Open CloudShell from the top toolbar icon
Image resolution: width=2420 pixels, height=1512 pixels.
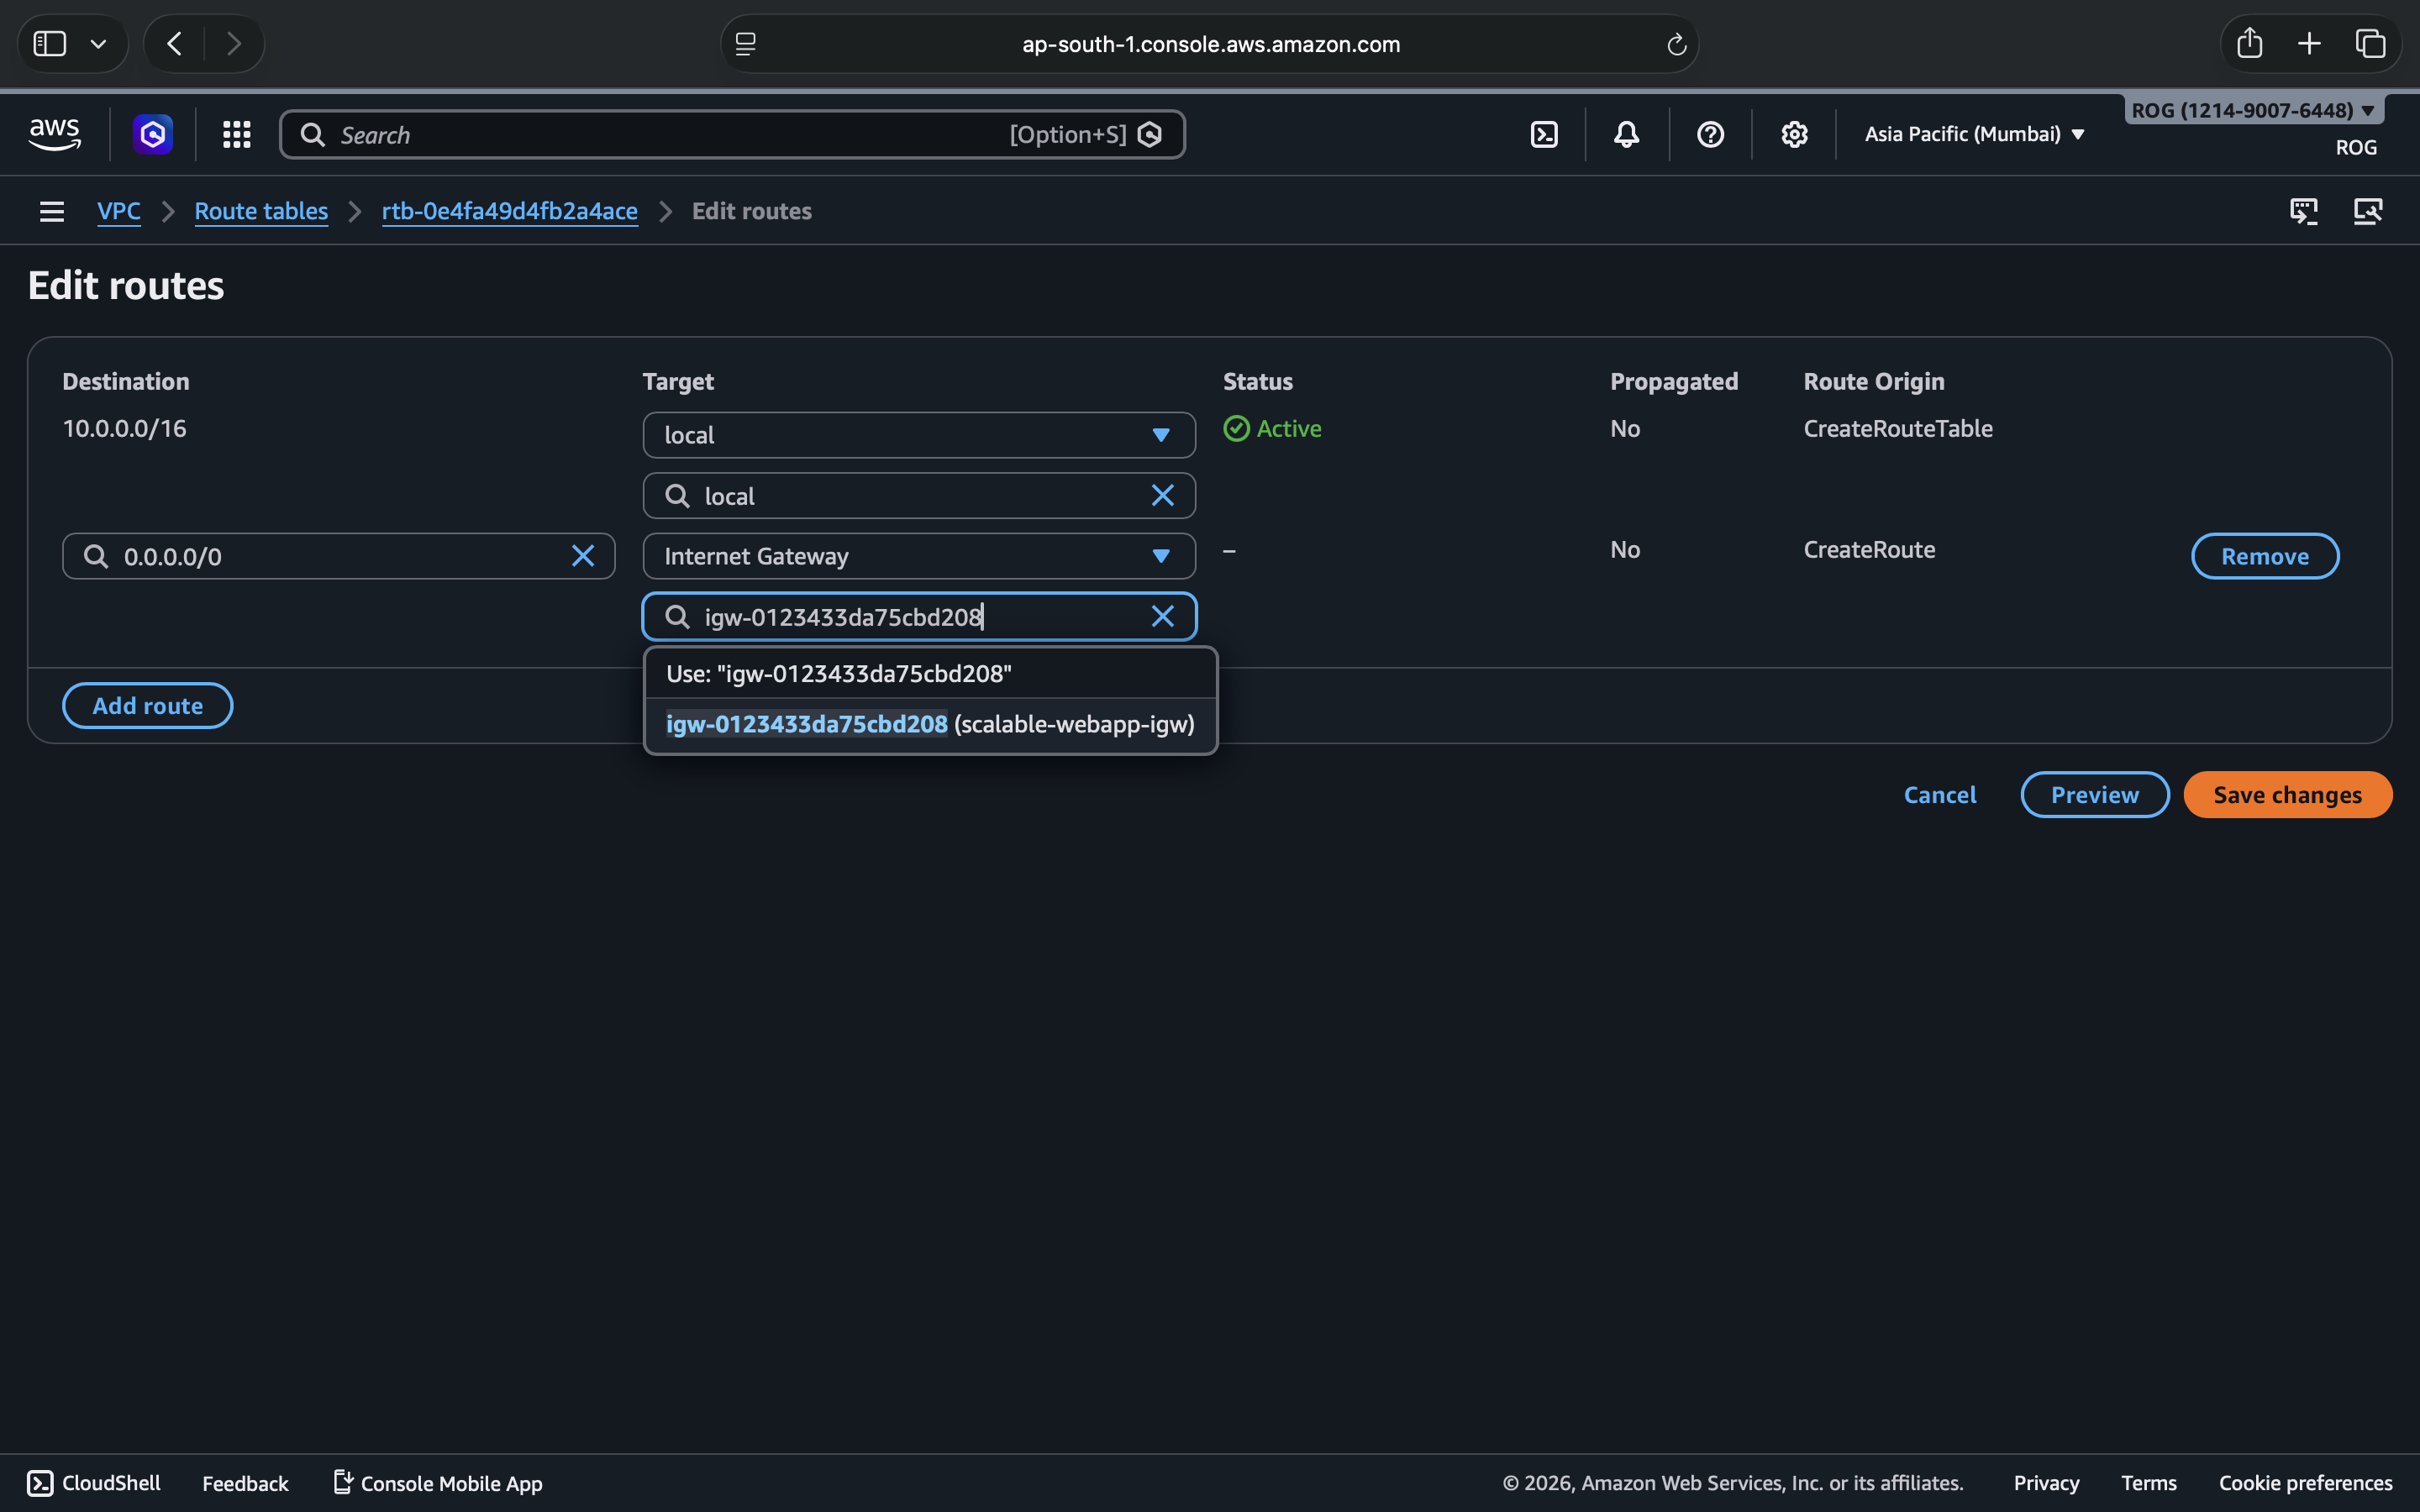(x=1544, y=134)
